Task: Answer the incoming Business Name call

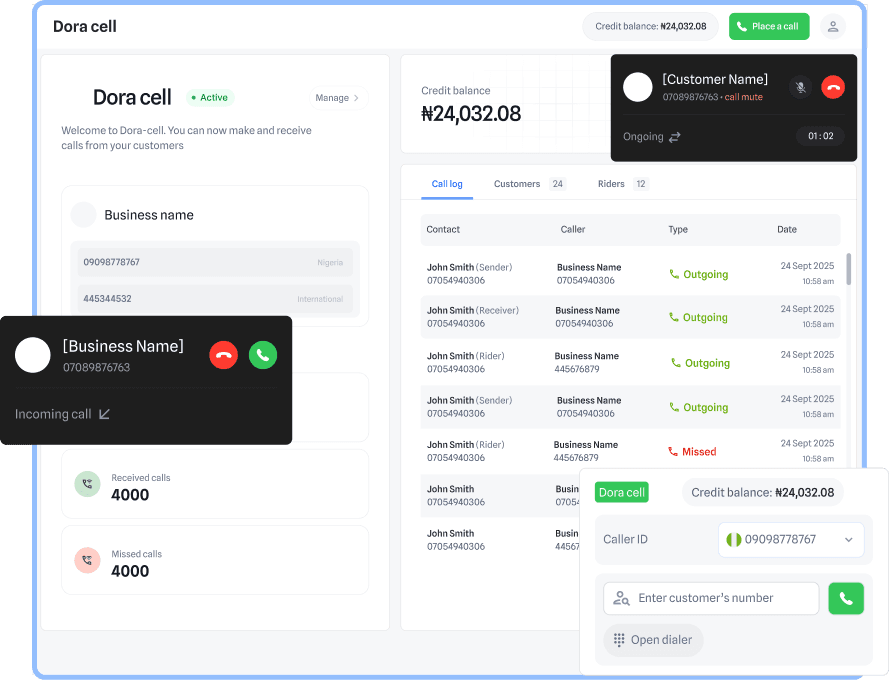Action: (x=262, y=355)
